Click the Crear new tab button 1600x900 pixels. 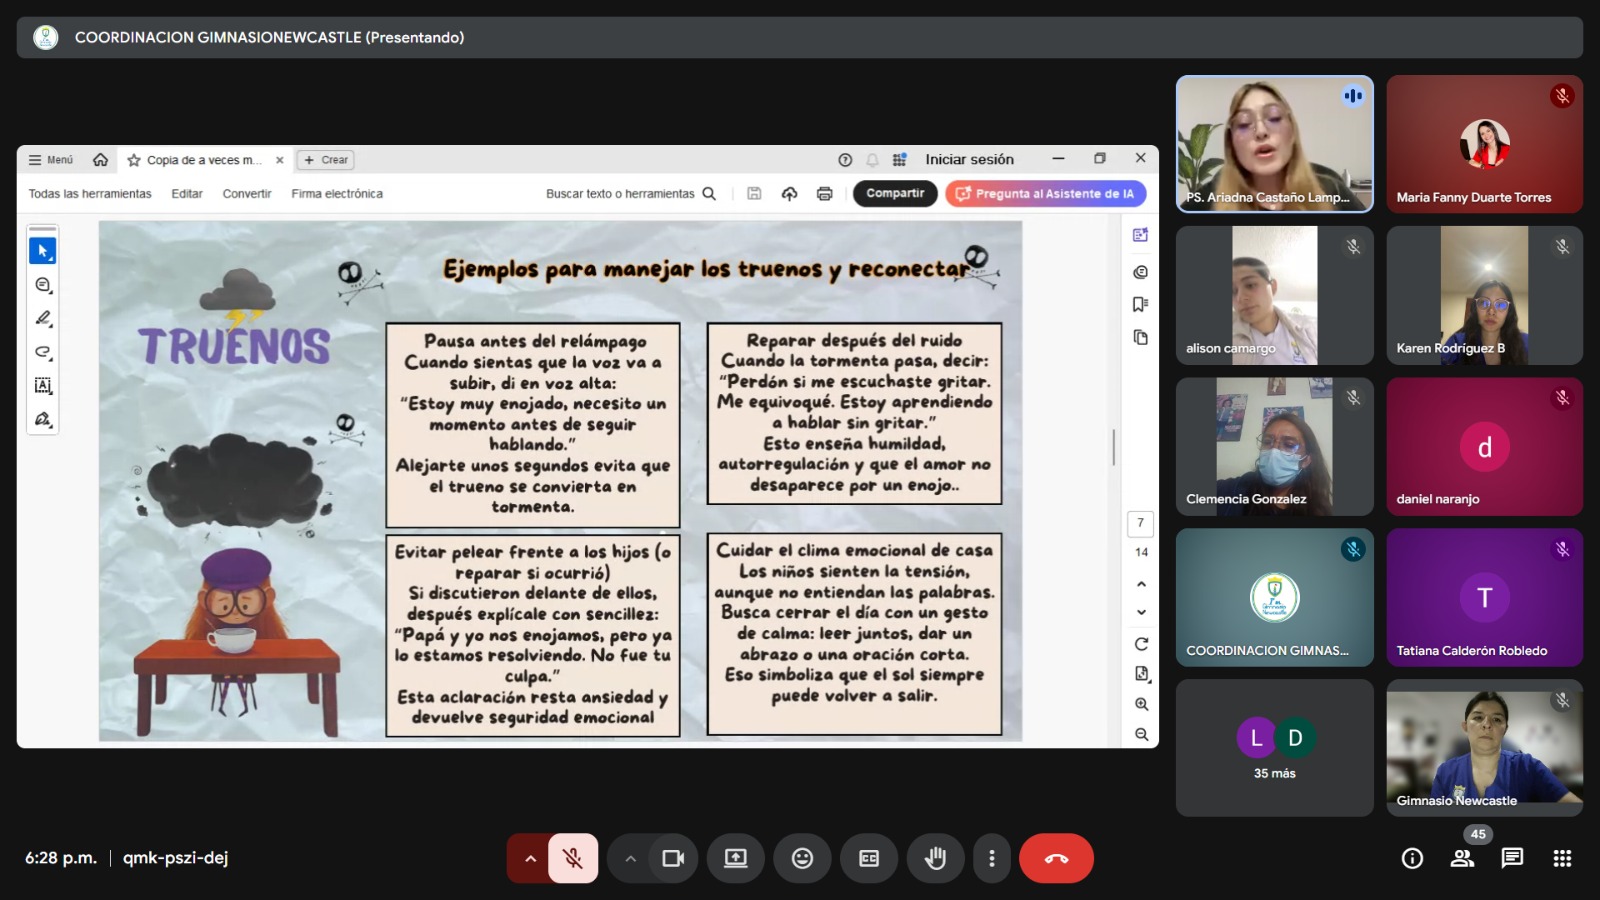click(x=326, y=160)
